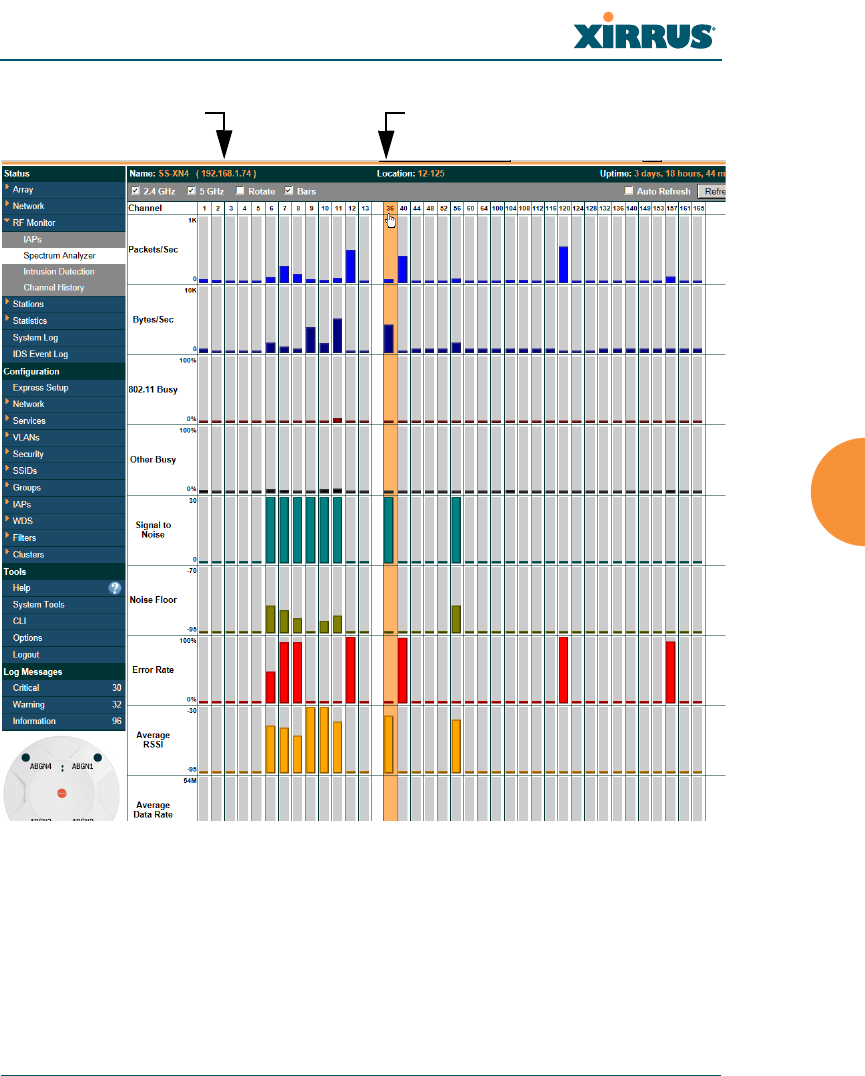Image resolution: width=865 pixels, height=1076 pixels.
Task: Click the 802.11 Busy row label
Action: [153, 390]
